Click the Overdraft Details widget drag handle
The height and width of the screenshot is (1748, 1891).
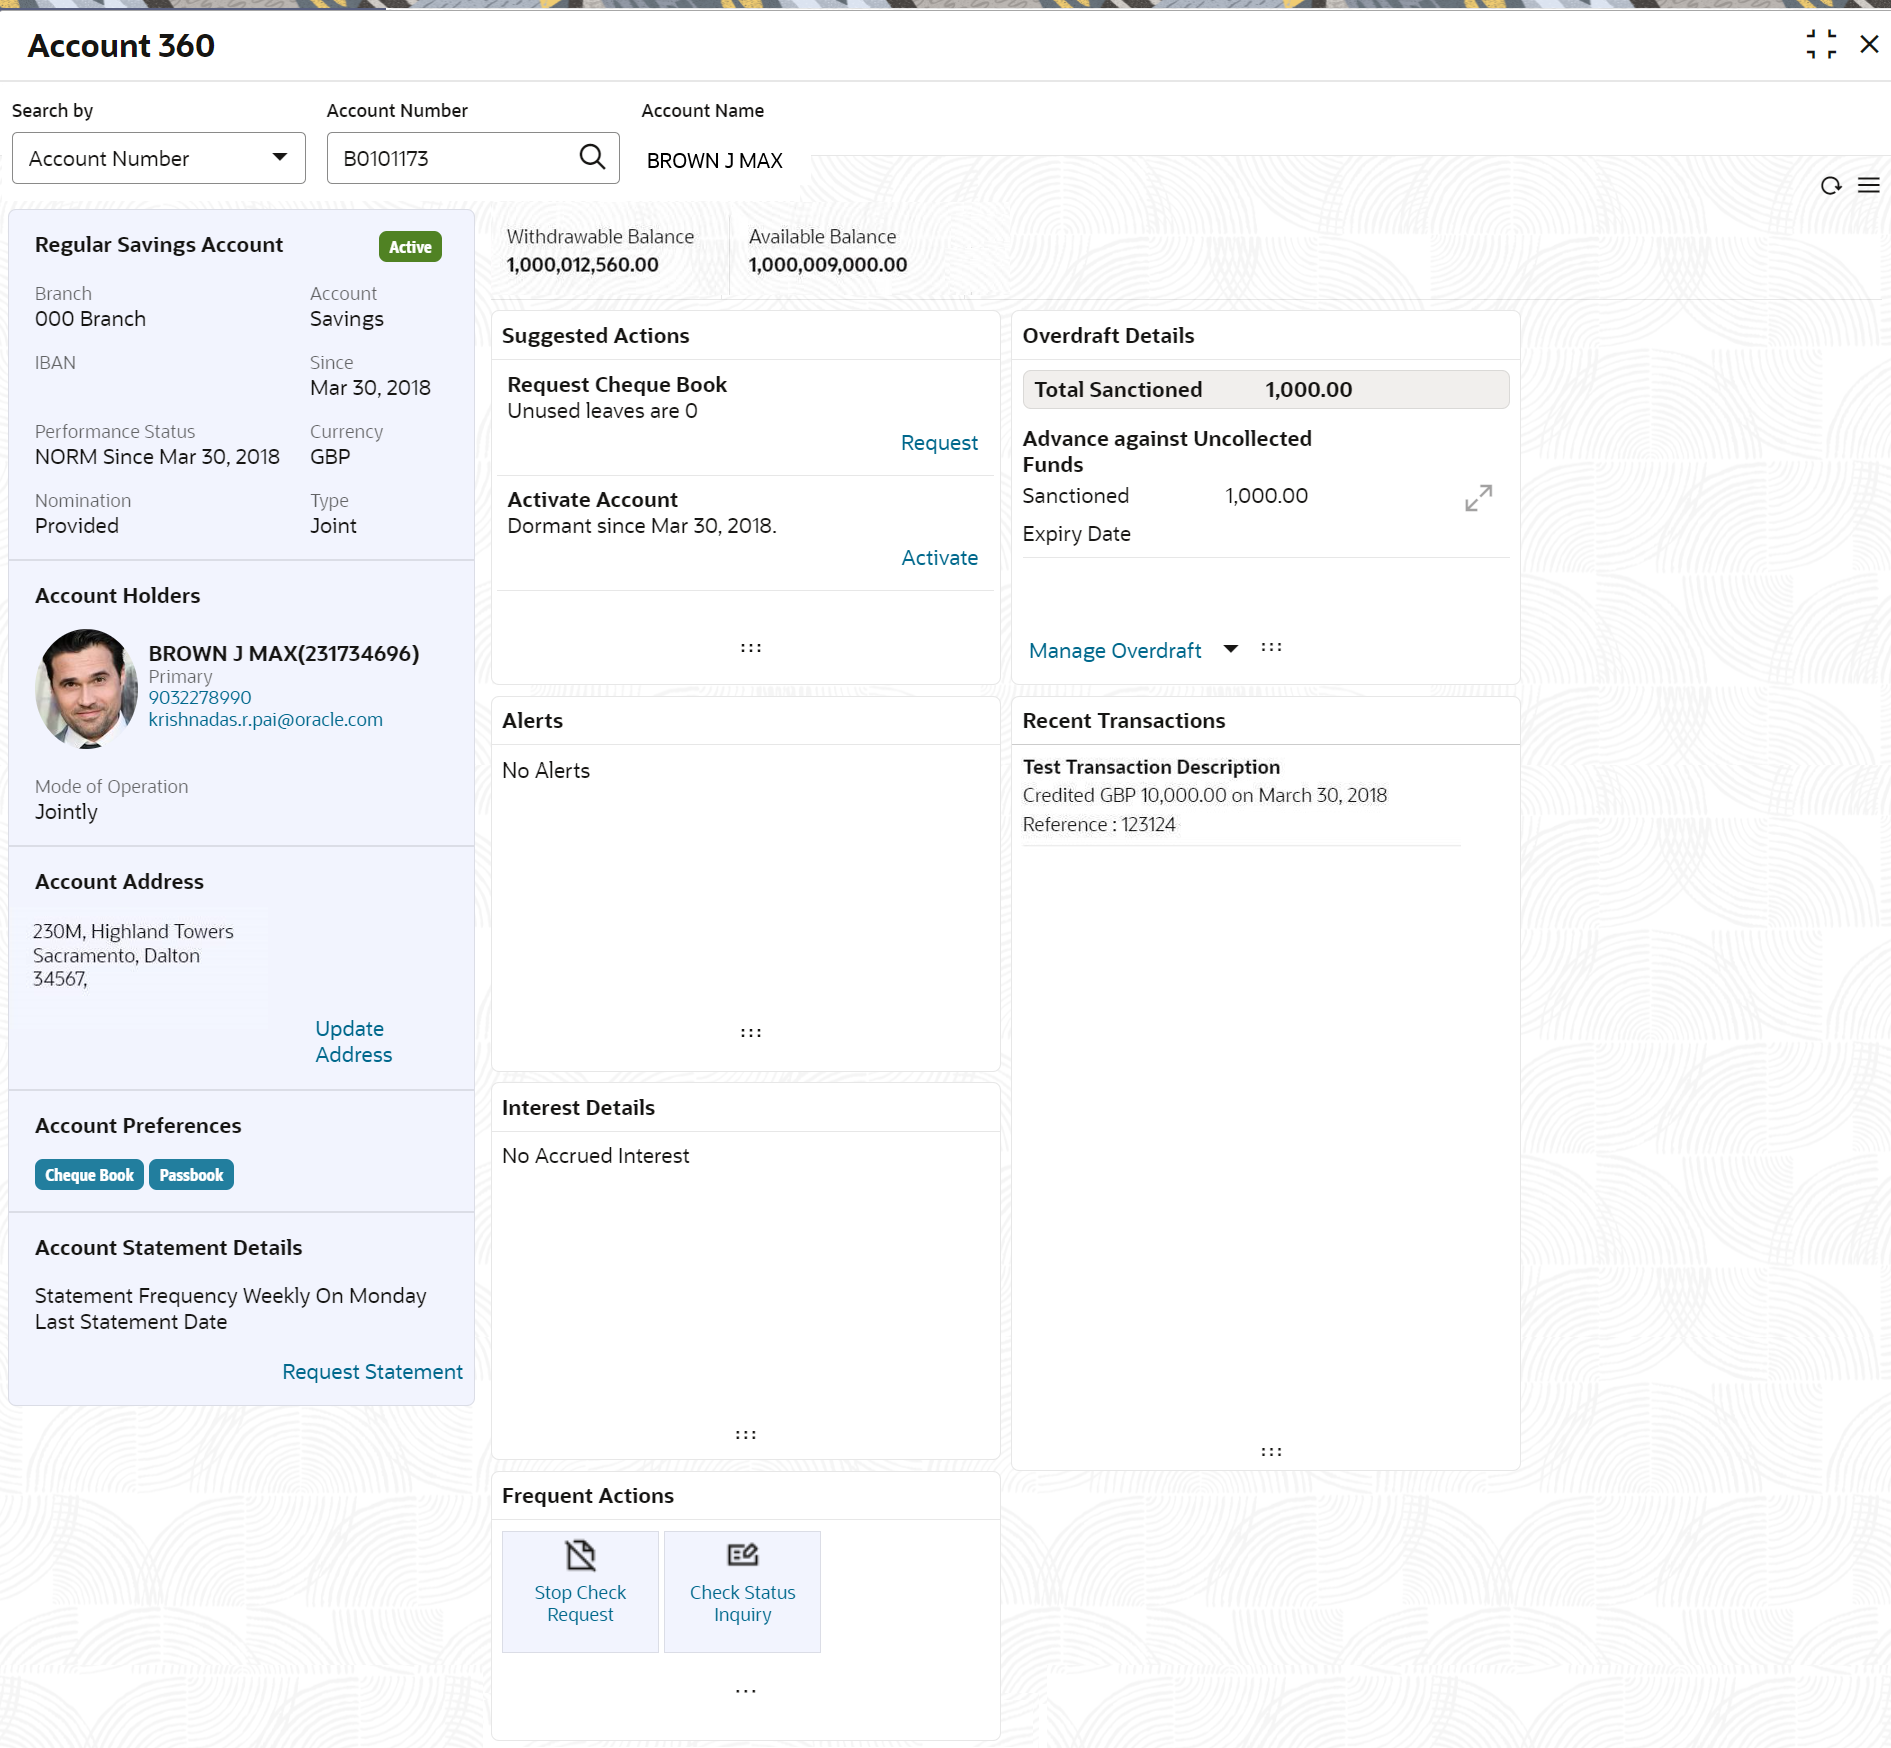1271,647
